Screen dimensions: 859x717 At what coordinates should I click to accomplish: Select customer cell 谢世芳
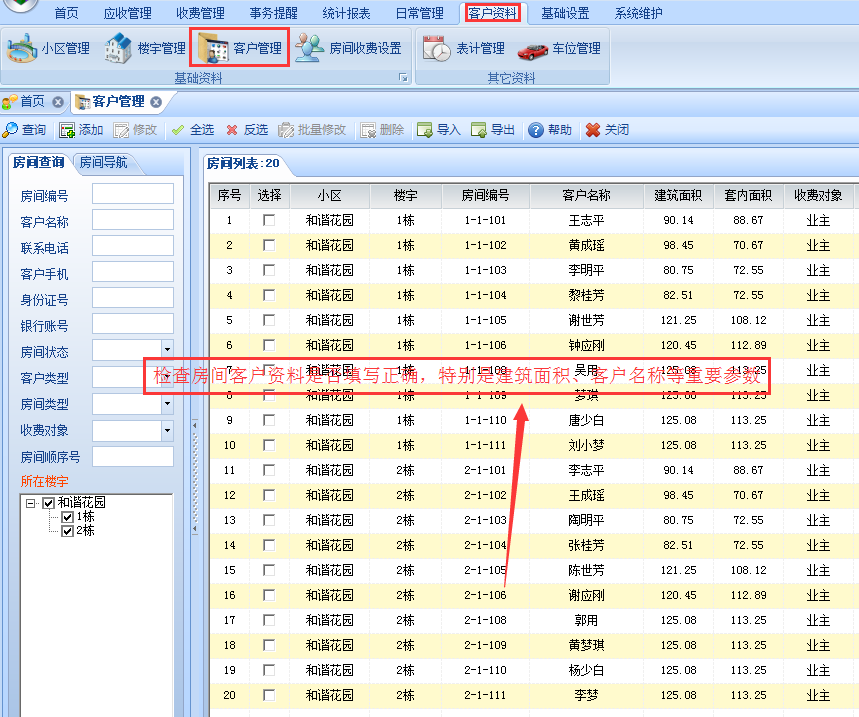pos(586,320)
